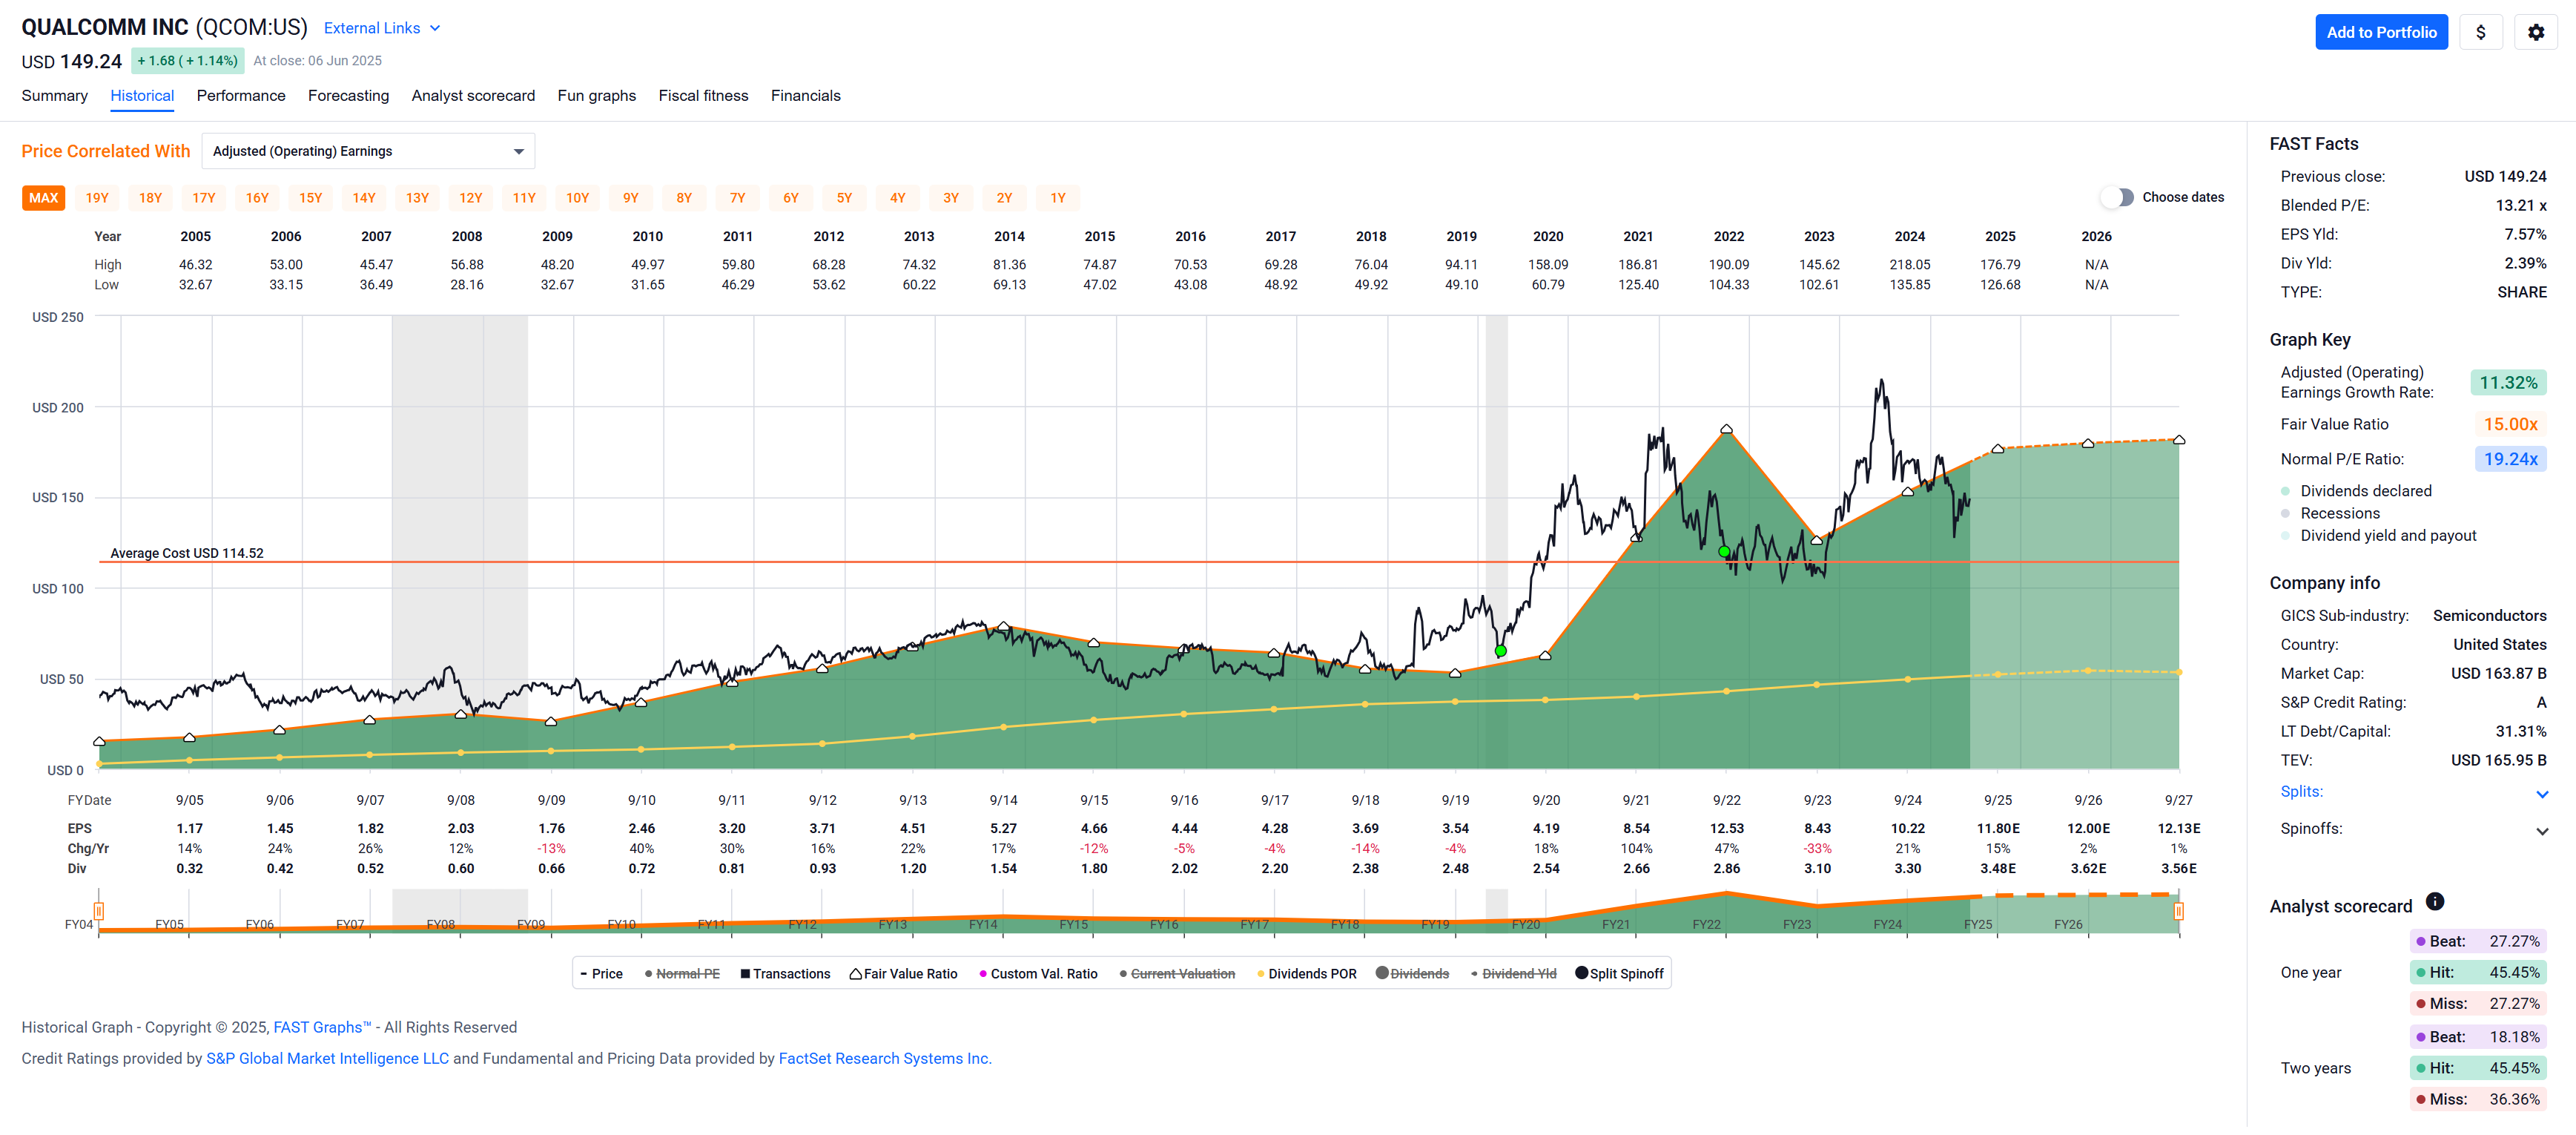
Task: Select the 19Y time range
Action: [97, 198]
